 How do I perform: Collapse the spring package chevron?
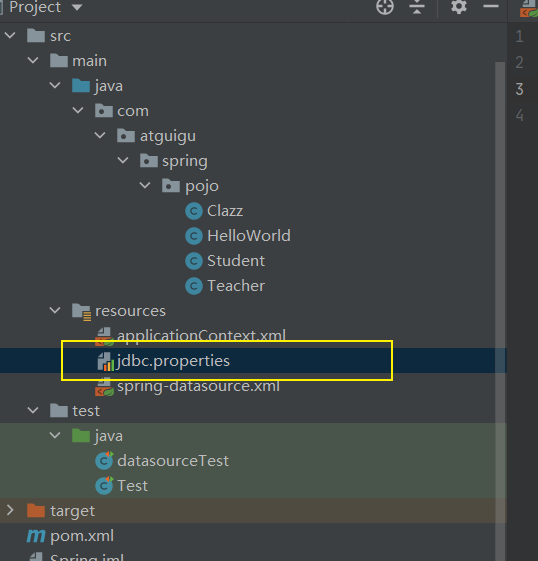click(x=123, y=161)
